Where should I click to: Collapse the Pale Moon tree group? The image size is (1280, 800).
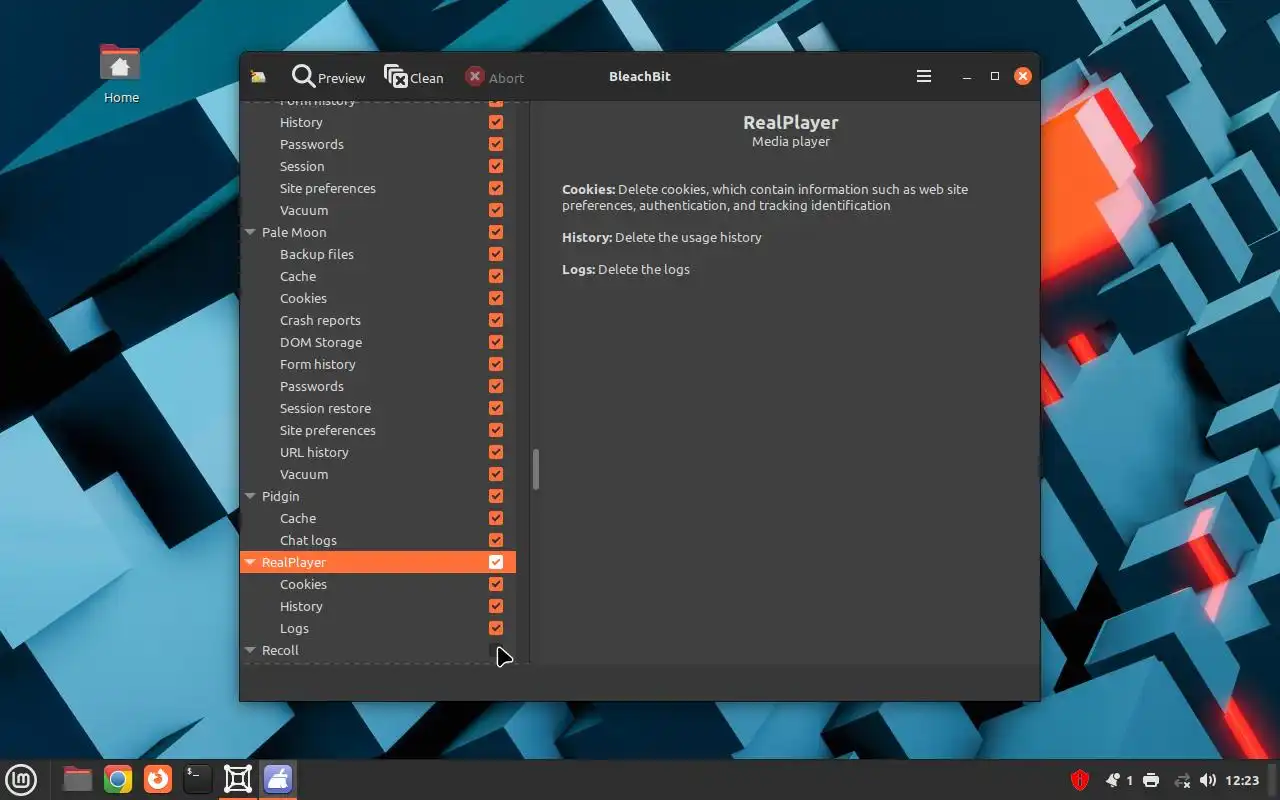click(251, 232)
